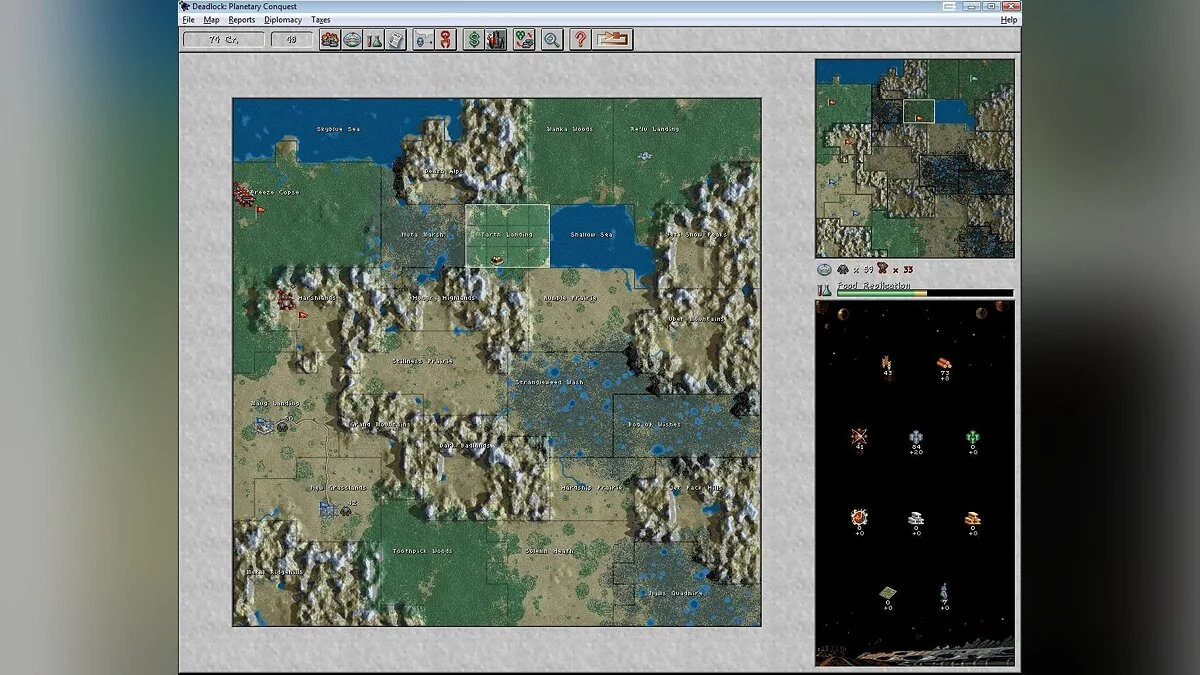Select the Stillness Prairie territory
The height and width of the screenshot is (675, 1200).
(423, 361)
